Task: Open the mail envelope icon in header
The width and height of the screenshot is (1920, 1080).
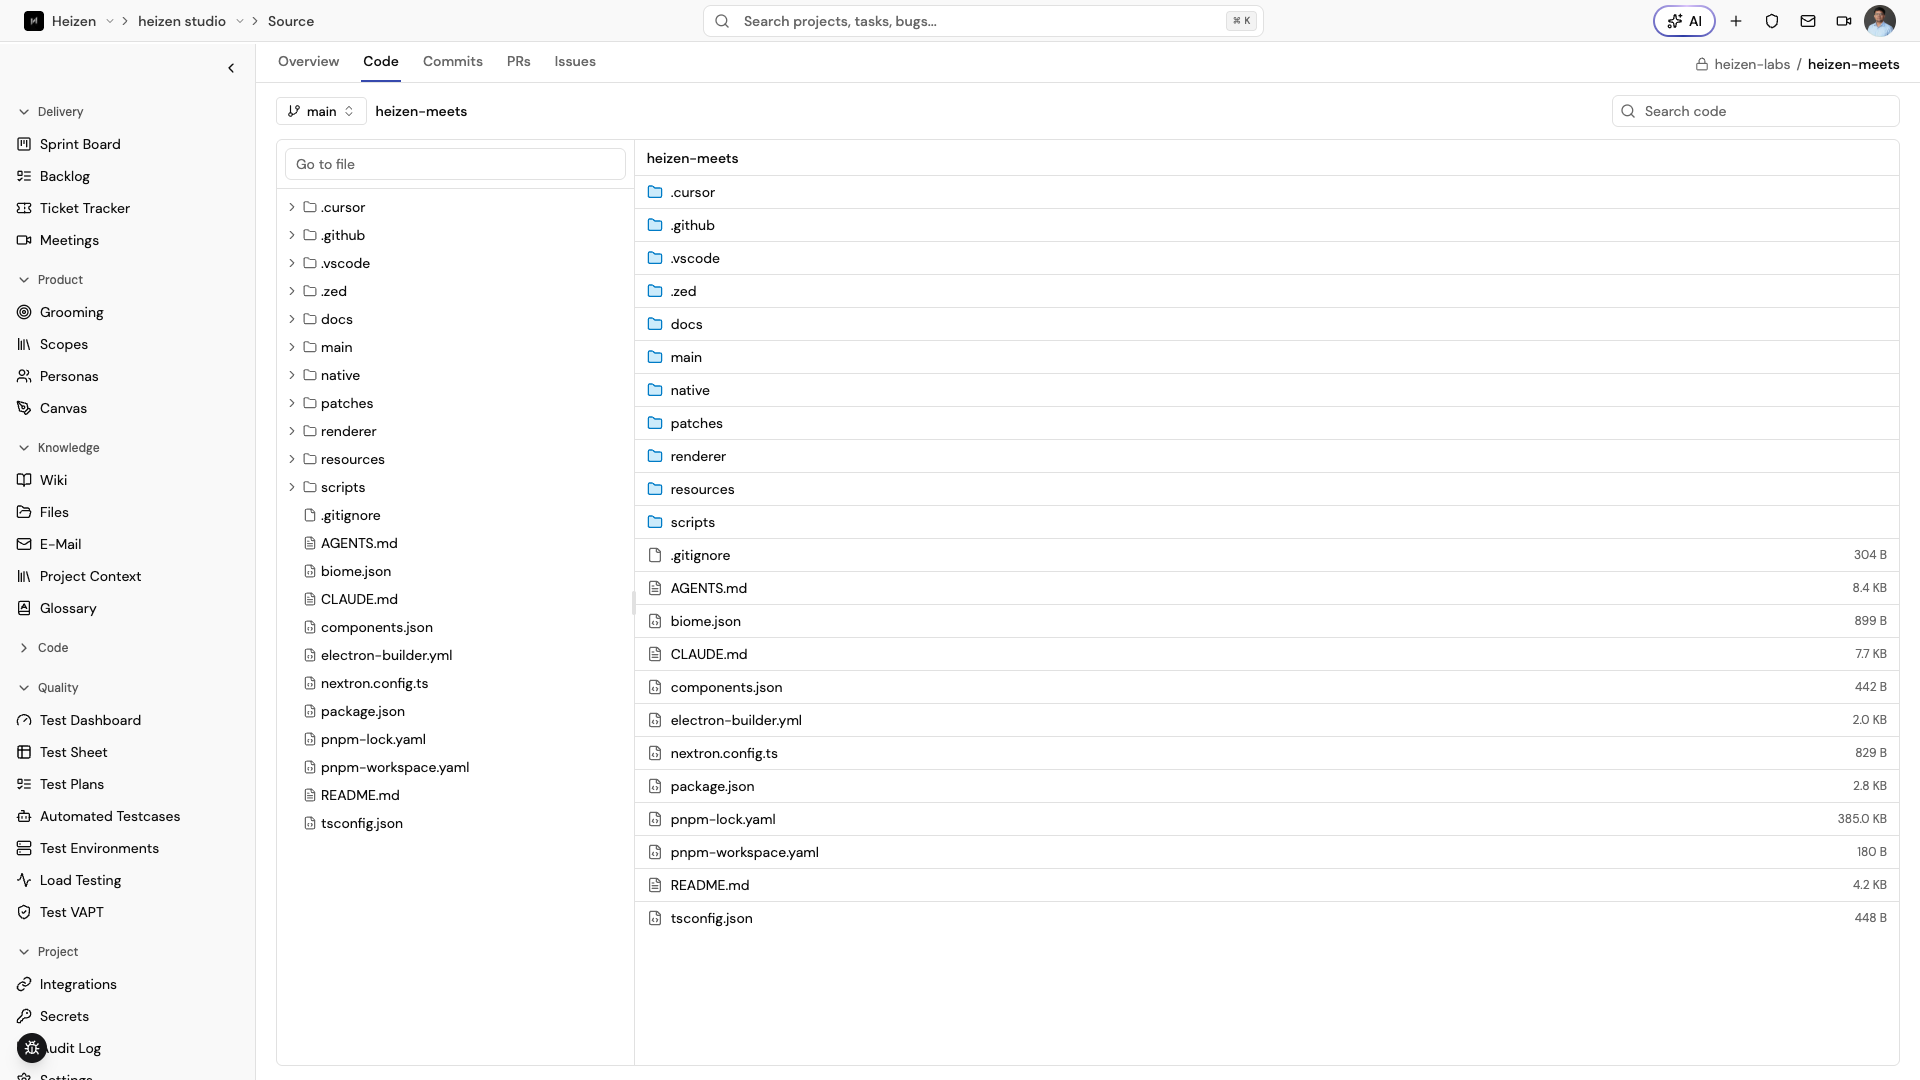Action: pos(1808,21)
